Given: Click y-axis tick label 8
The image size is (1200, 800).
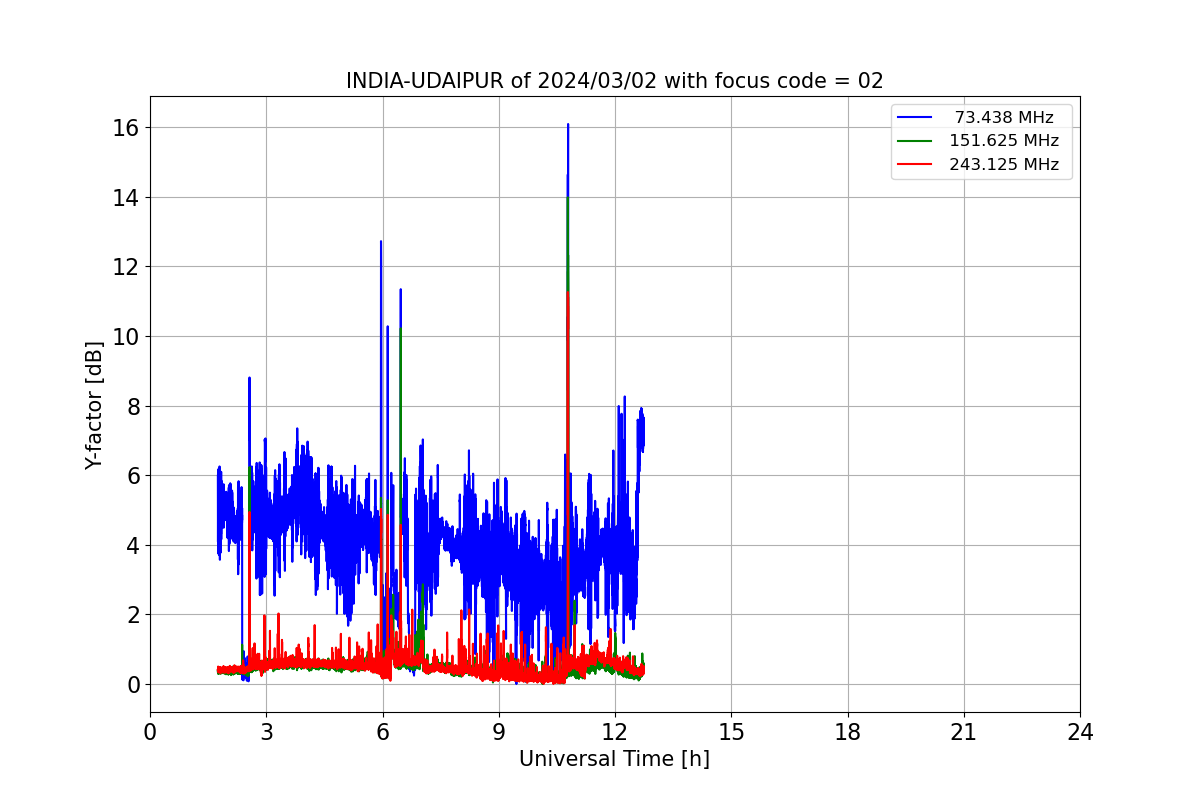Looking at the screenshot, I should [x=131, y=406].
